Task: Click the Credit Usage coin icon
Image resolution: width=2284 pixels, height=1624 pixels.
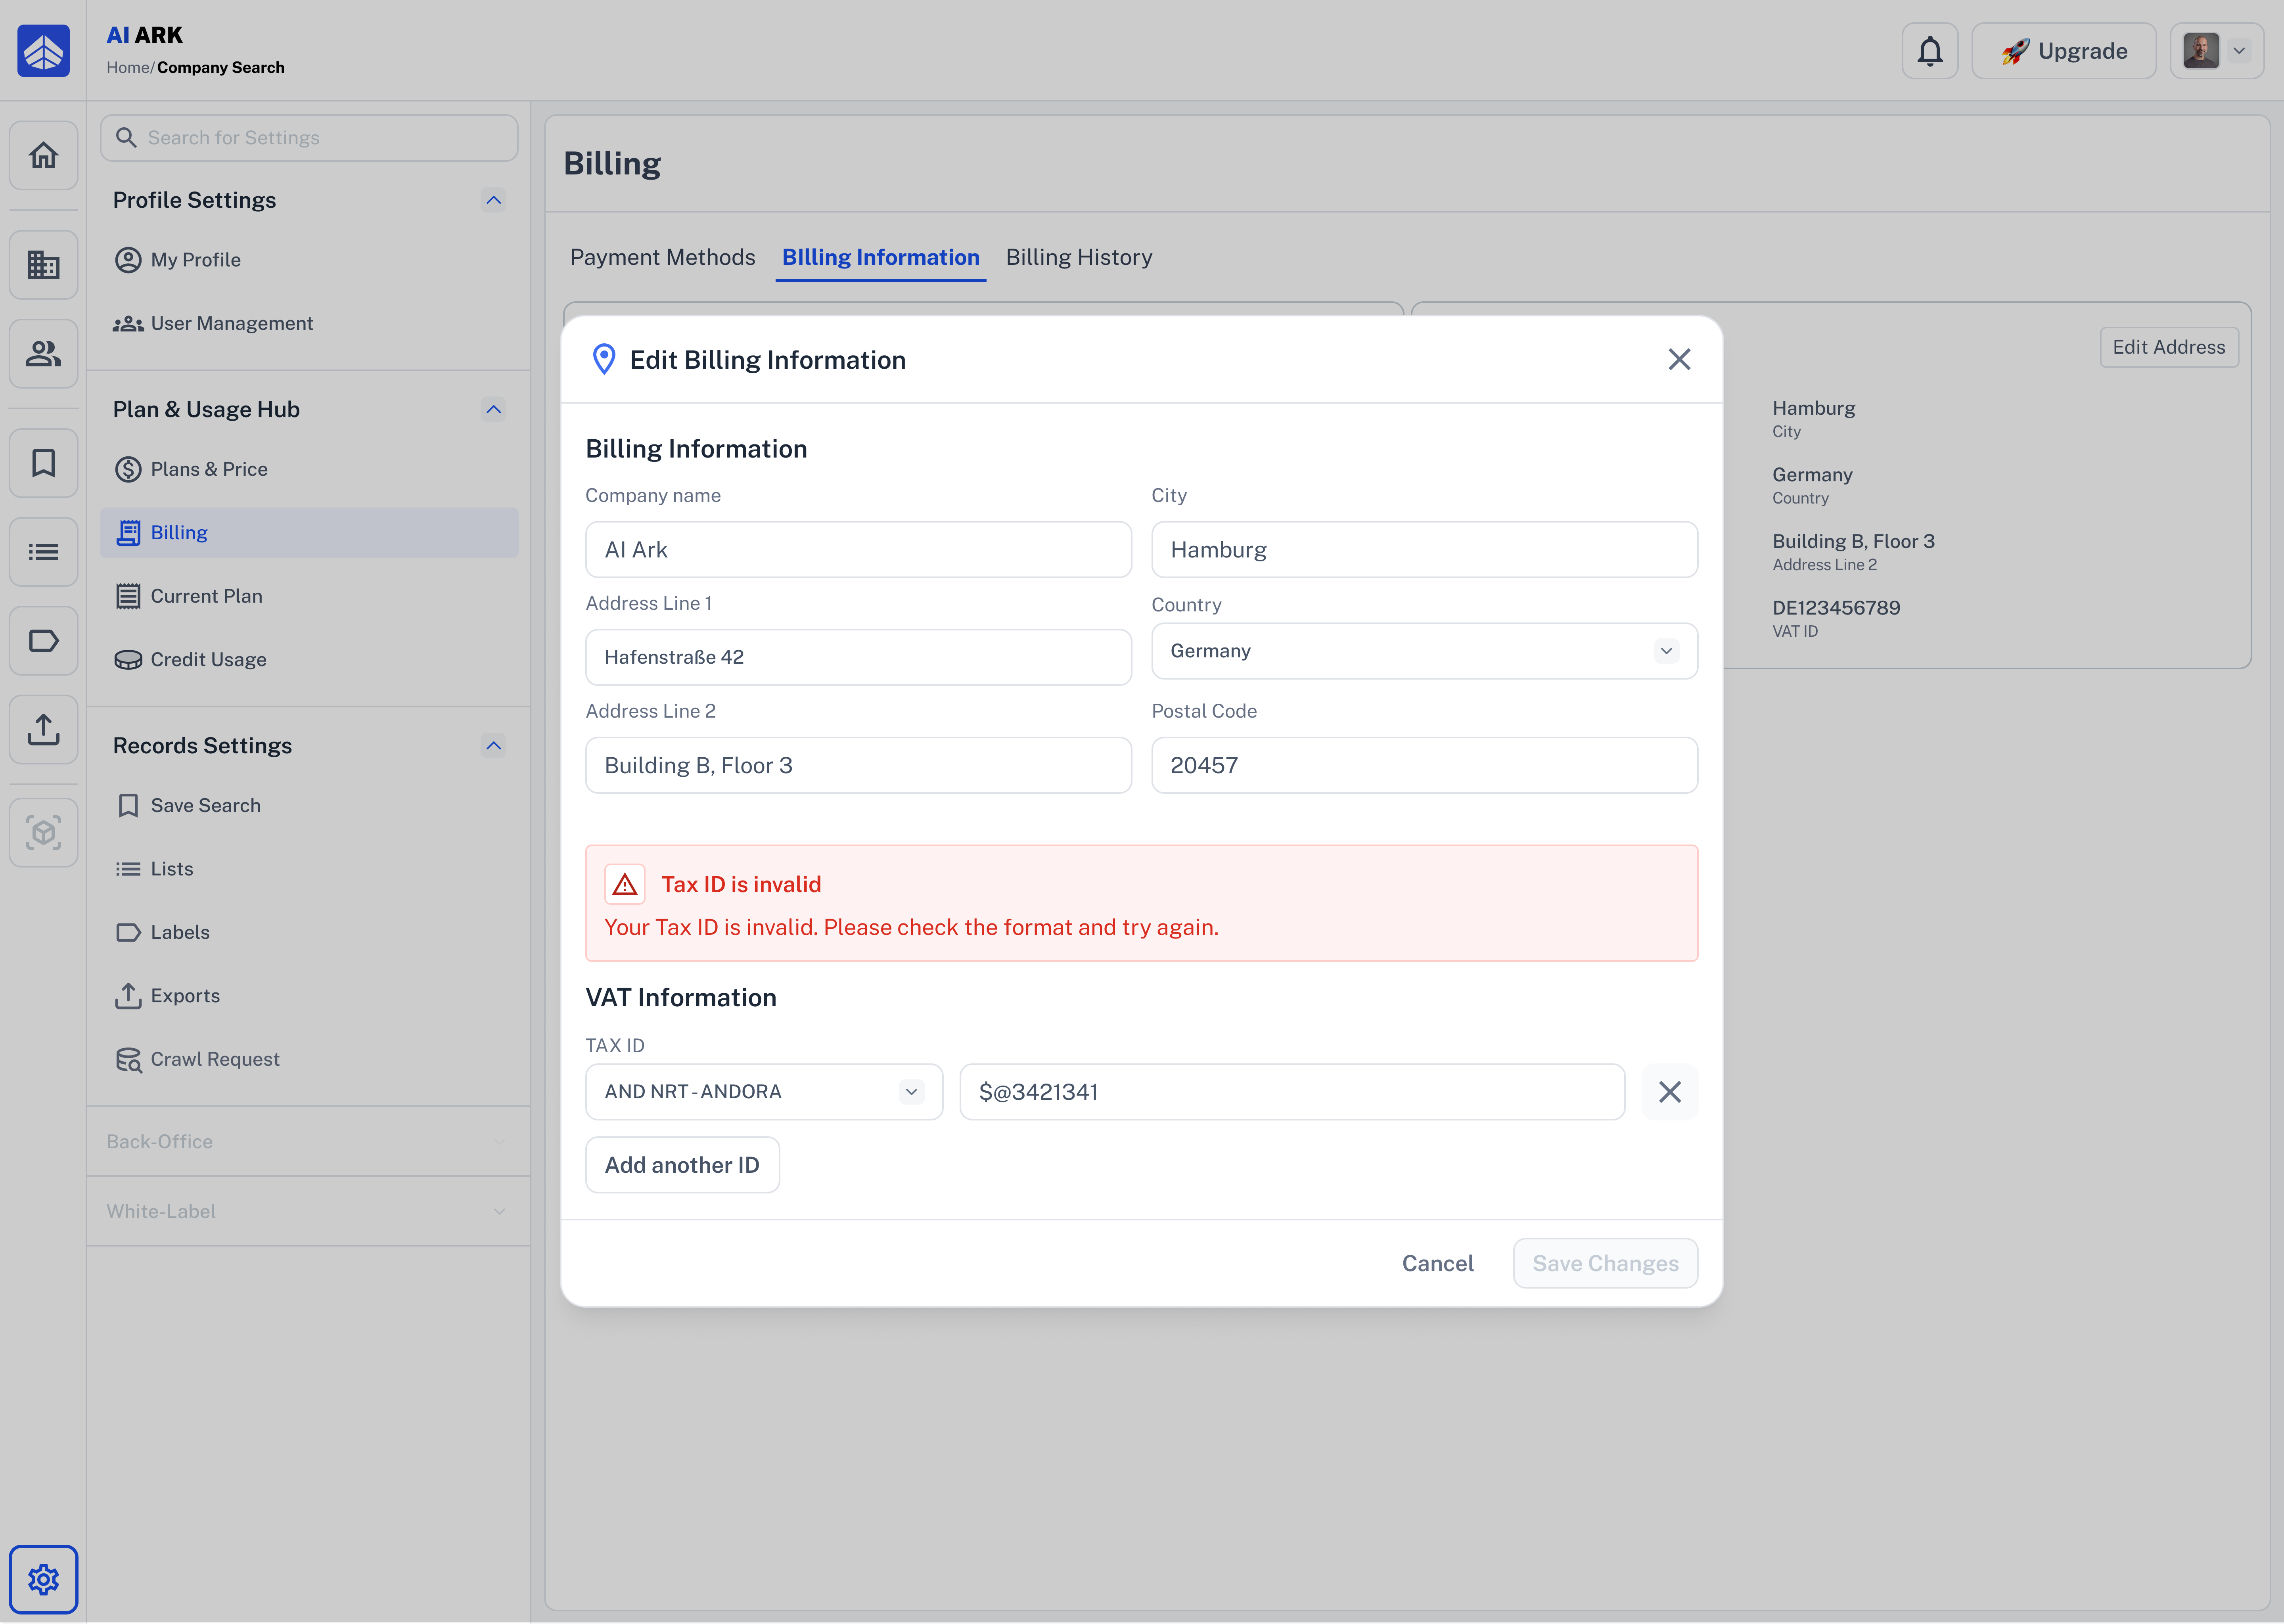Action: pos(128,660)
